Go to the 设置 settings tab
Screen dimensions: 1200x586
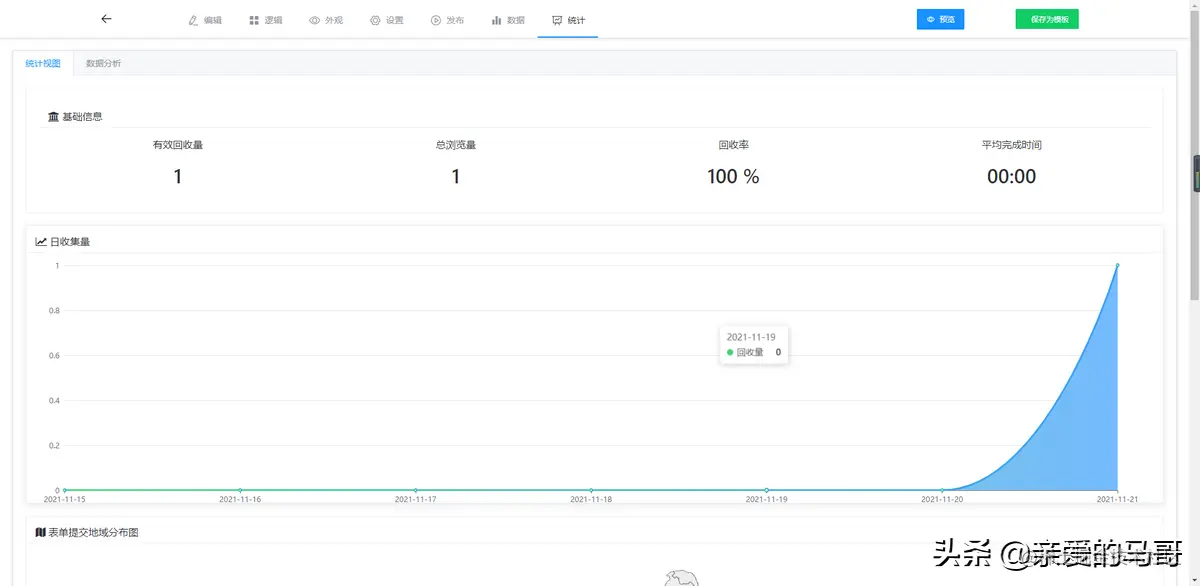(387, 20)
